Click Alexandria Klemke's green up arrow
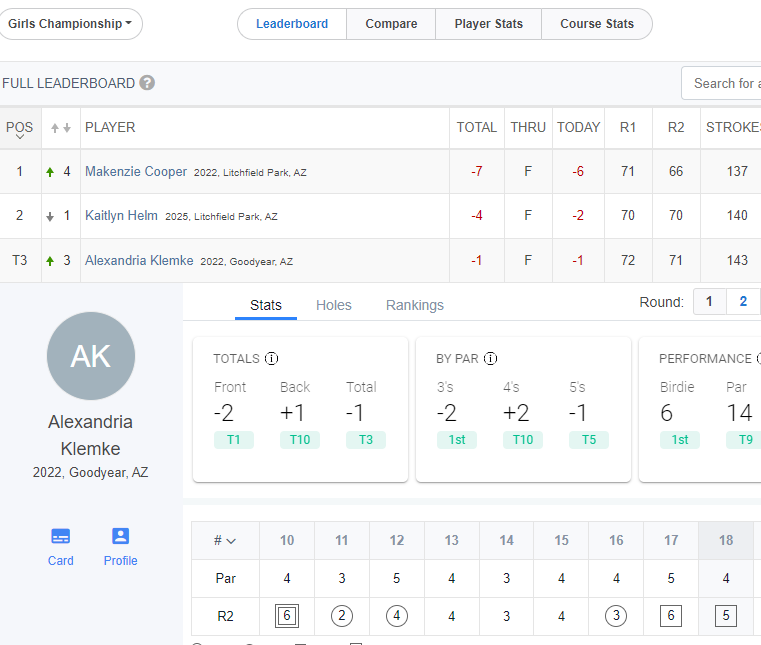Image resolution: width=761 pixels, height=645 pixels. pos(50,261)
